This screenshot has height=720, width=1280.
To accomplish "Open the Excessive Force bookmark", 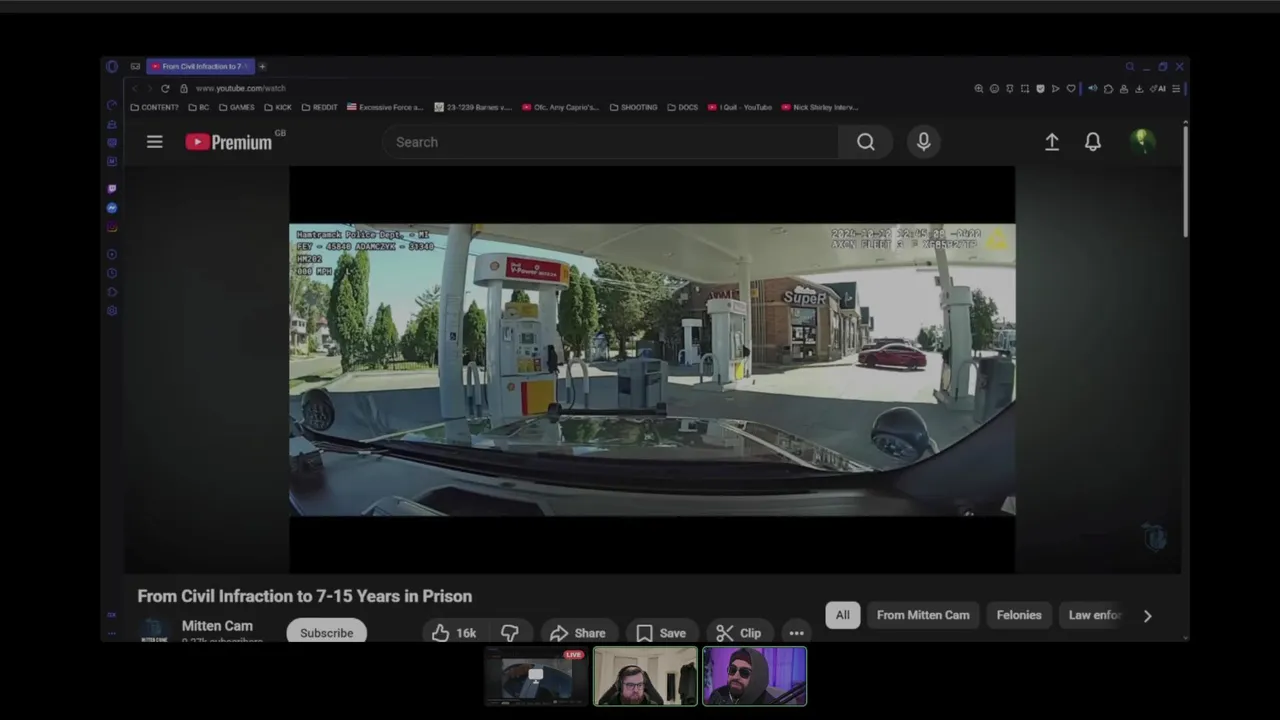I will pos(385,107).
